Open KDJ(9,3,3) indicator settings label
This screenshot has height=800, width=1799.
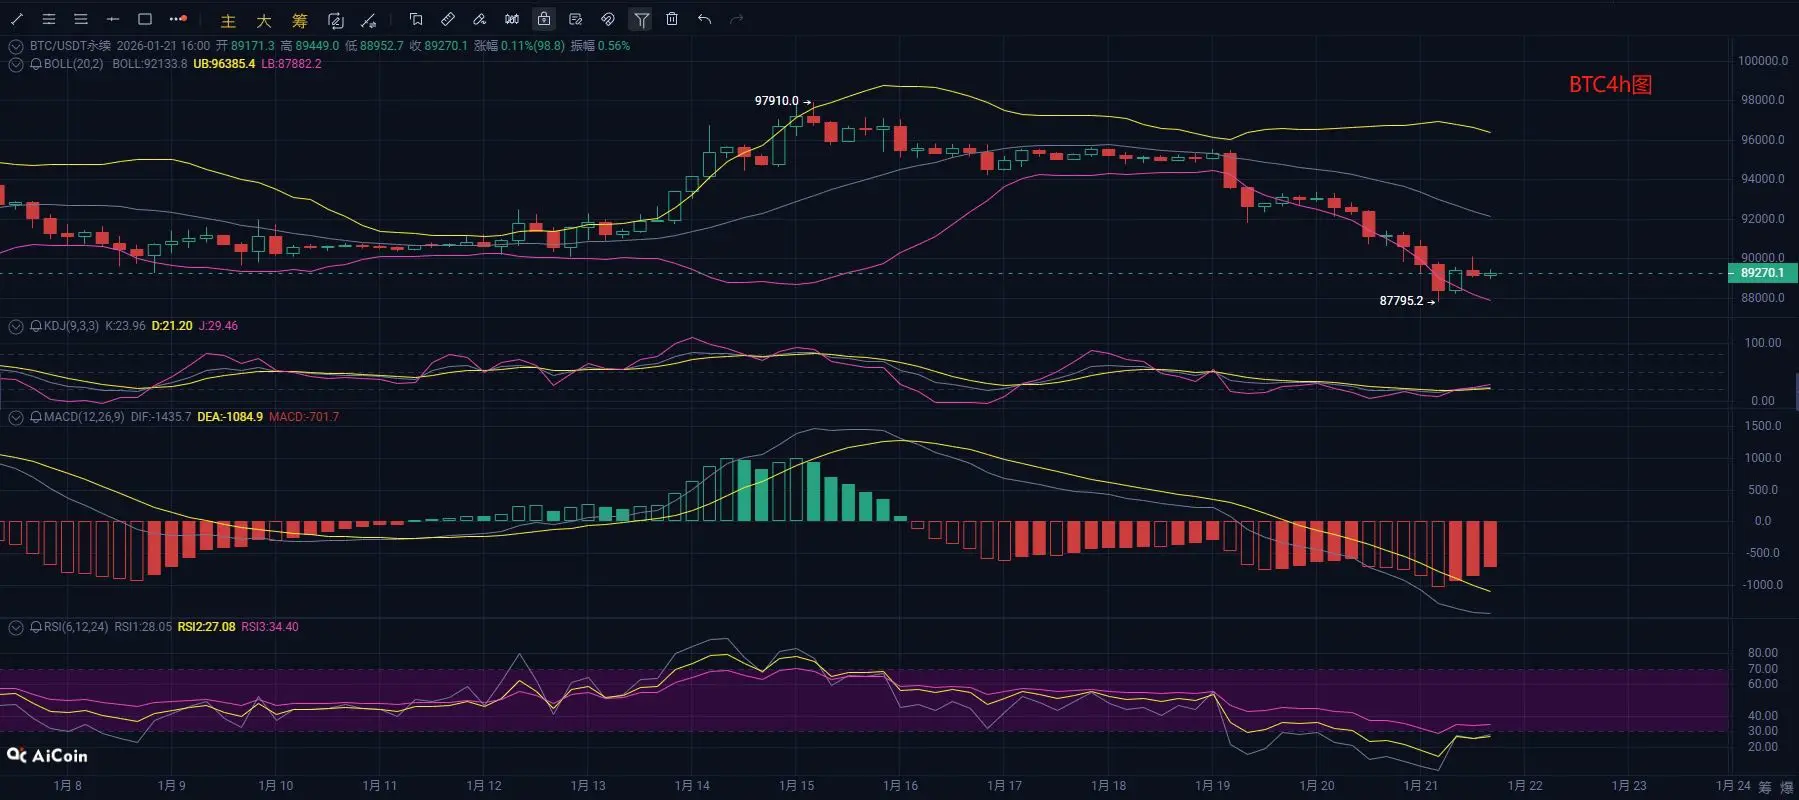click(71, 326)
